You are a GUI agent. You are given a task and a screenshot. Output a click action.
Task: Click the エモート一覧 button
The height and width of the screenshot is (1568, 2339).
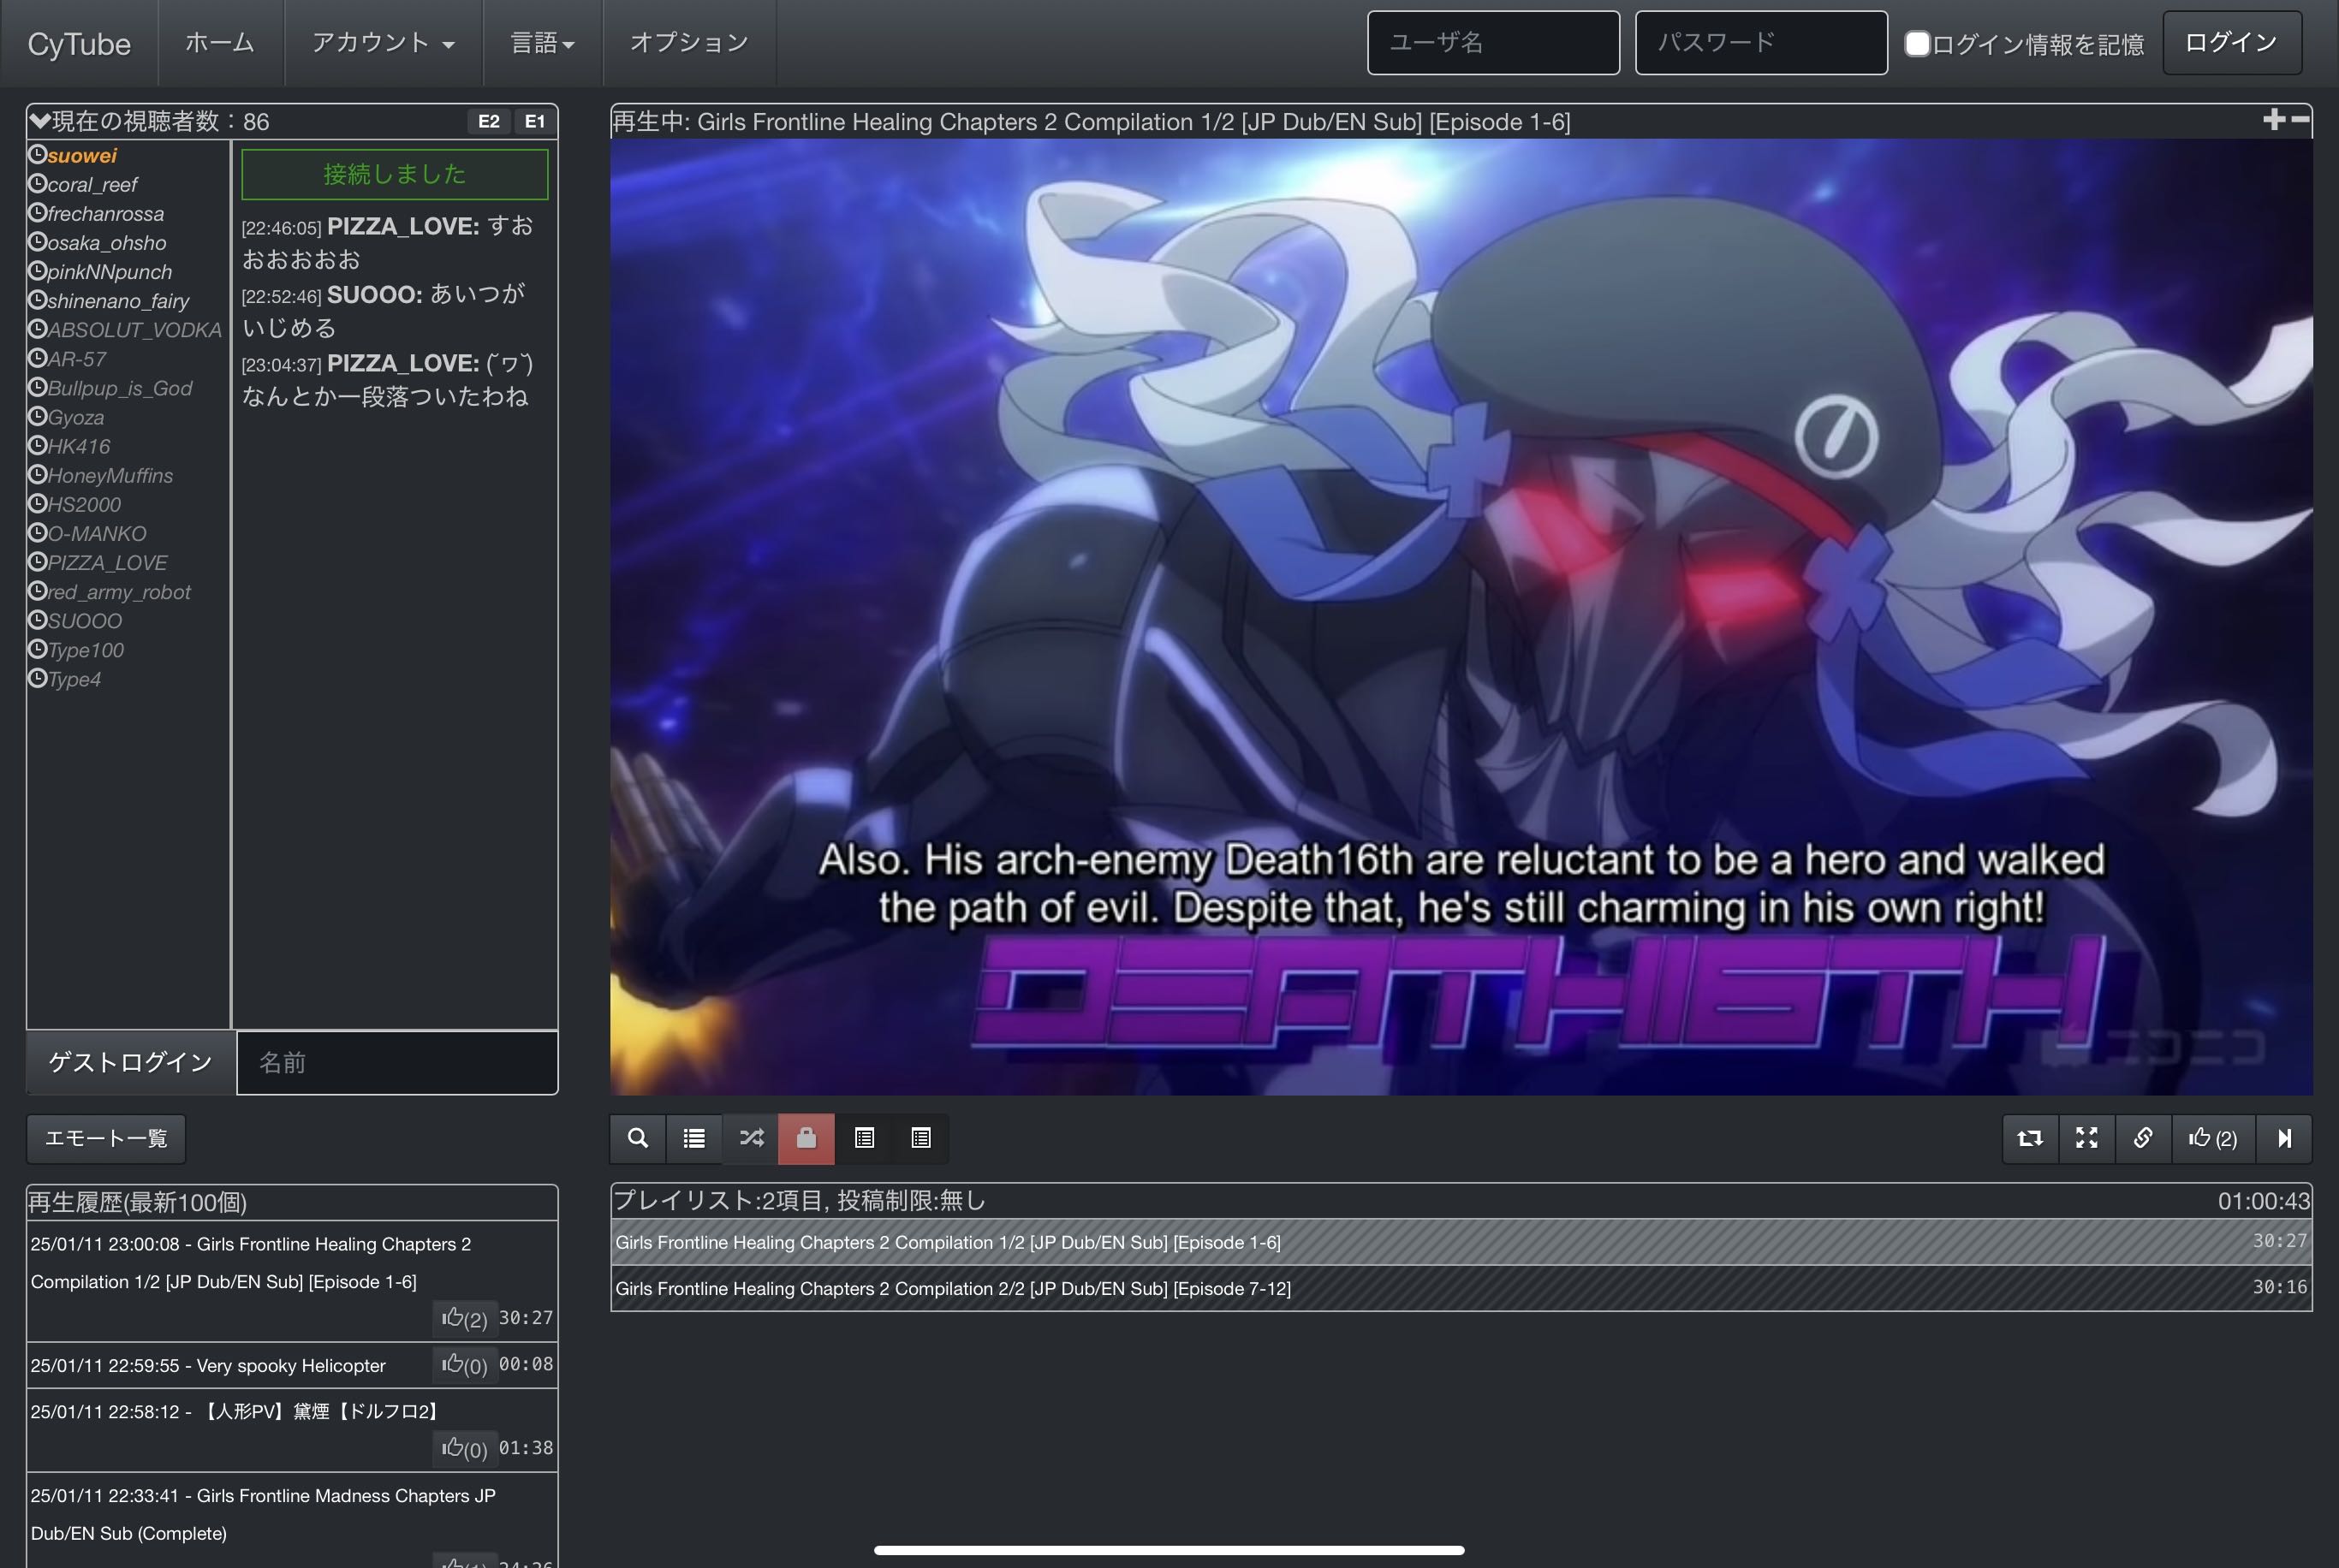[x=106, y=1138]
